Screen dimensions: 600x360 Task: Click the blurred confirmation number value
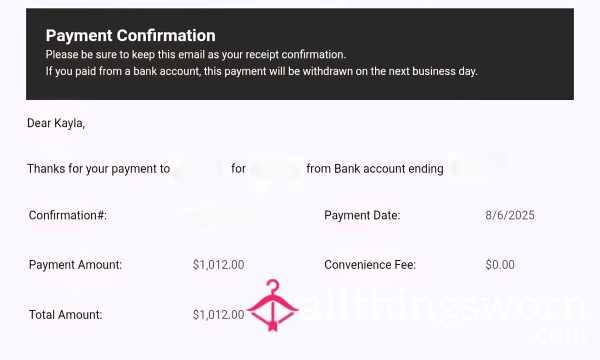point(228,216)
